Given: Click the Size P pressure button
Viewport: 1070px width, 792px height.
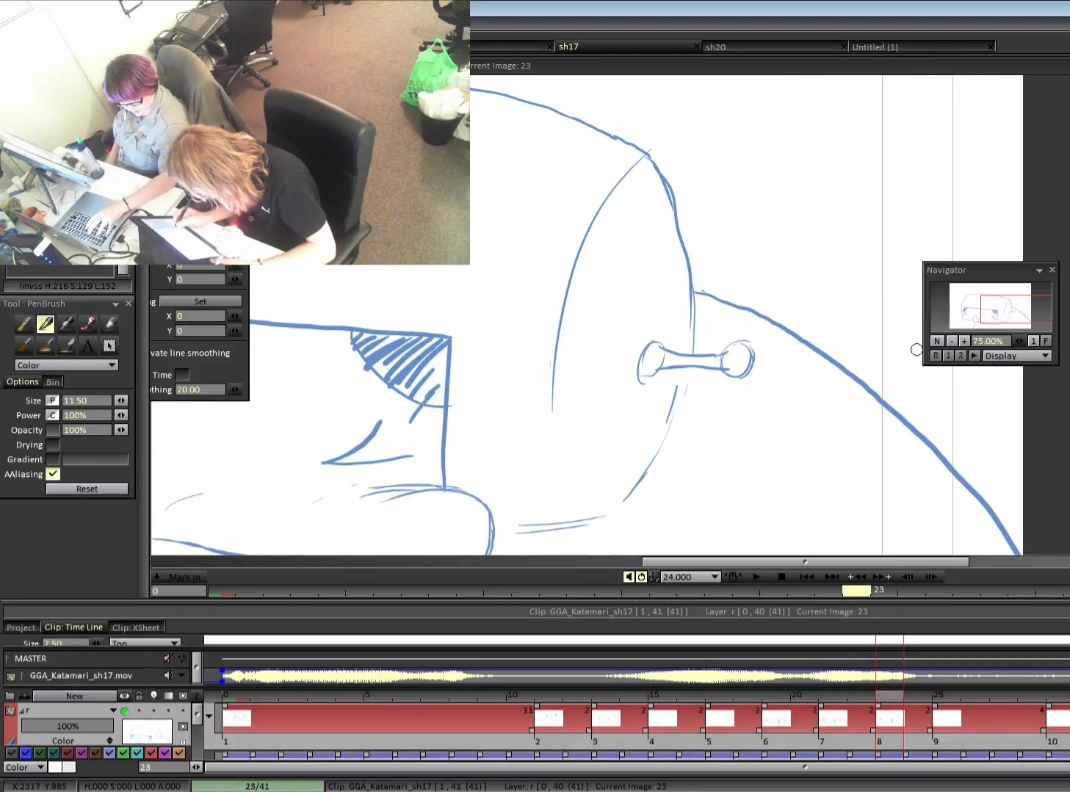Looking at the screenshot, I should [x=53, y=400].
